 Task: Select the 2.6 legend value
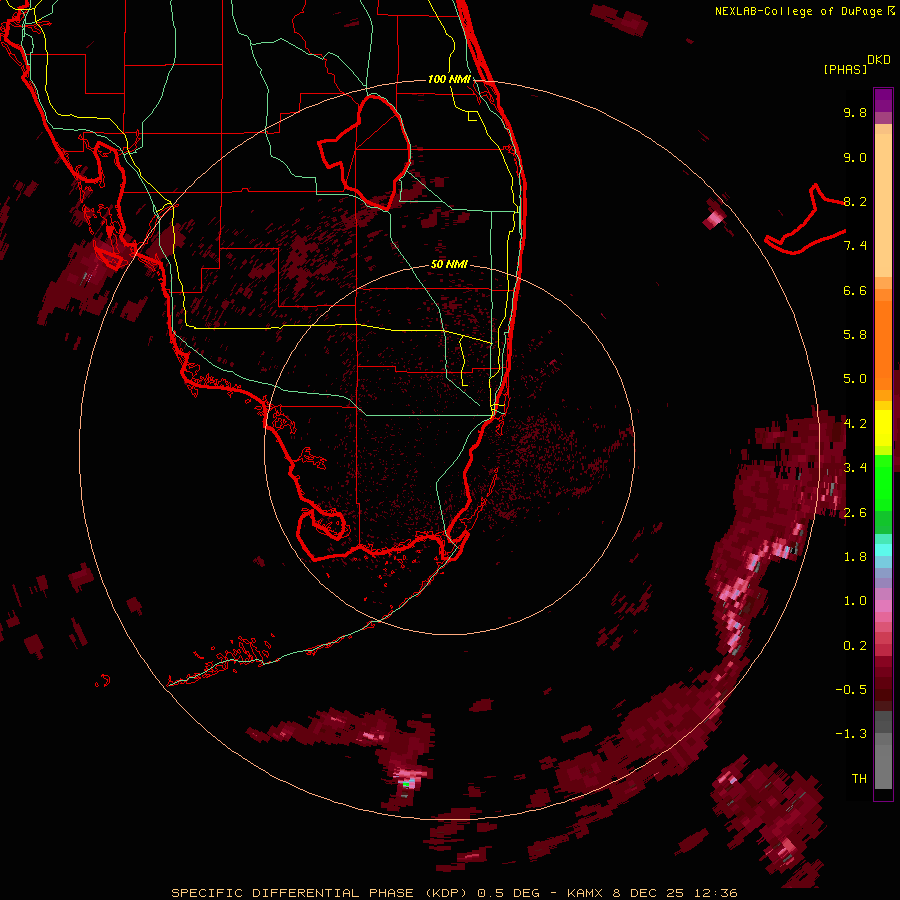(855, 512)
